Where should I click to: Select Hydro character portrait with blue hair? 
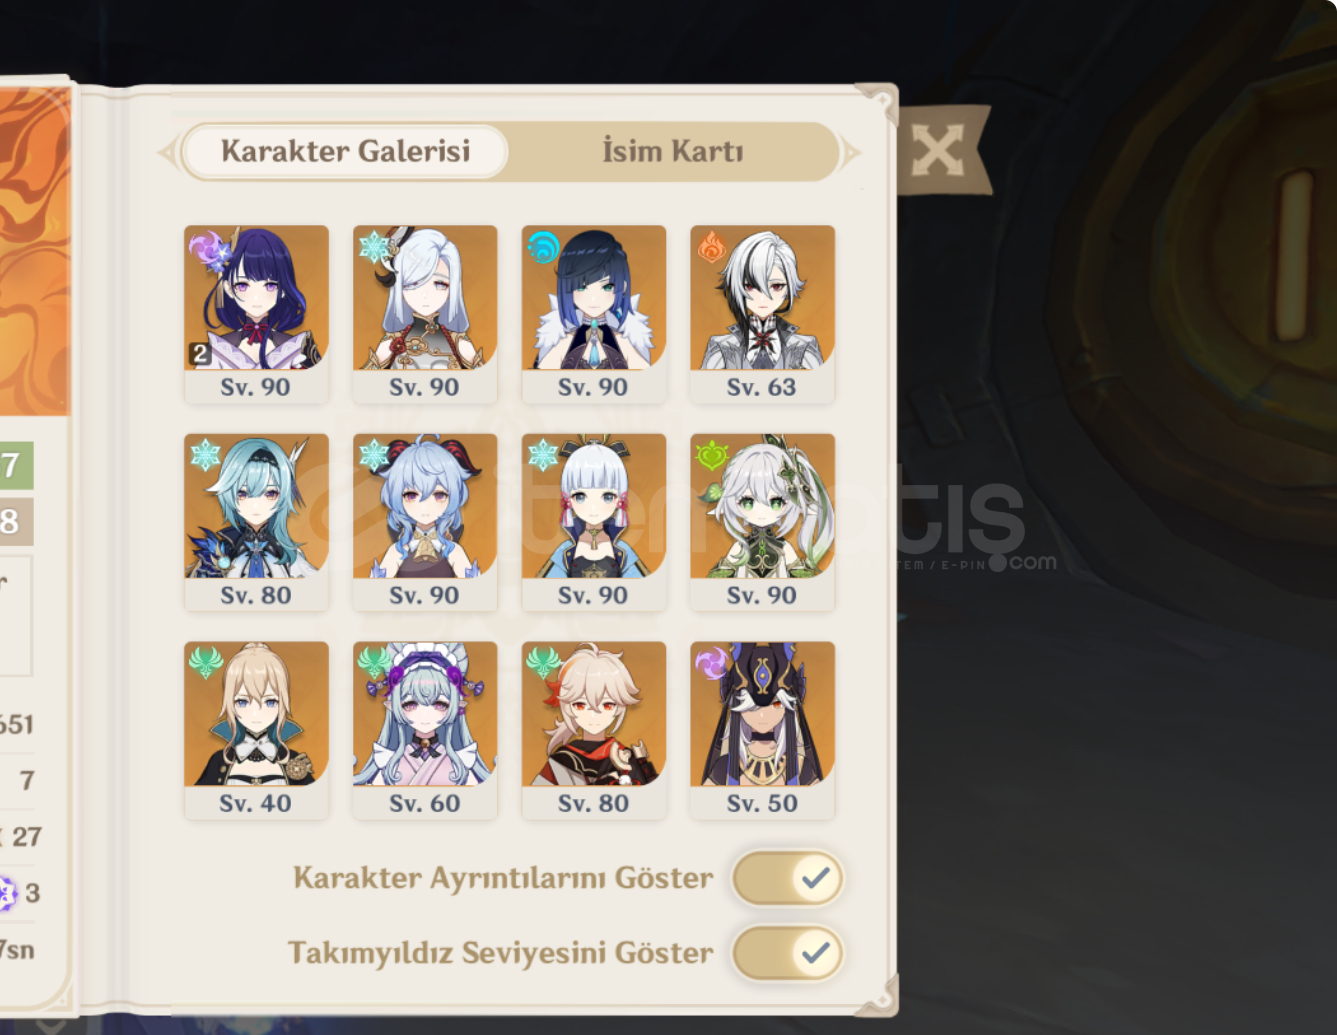click(594, 313)
